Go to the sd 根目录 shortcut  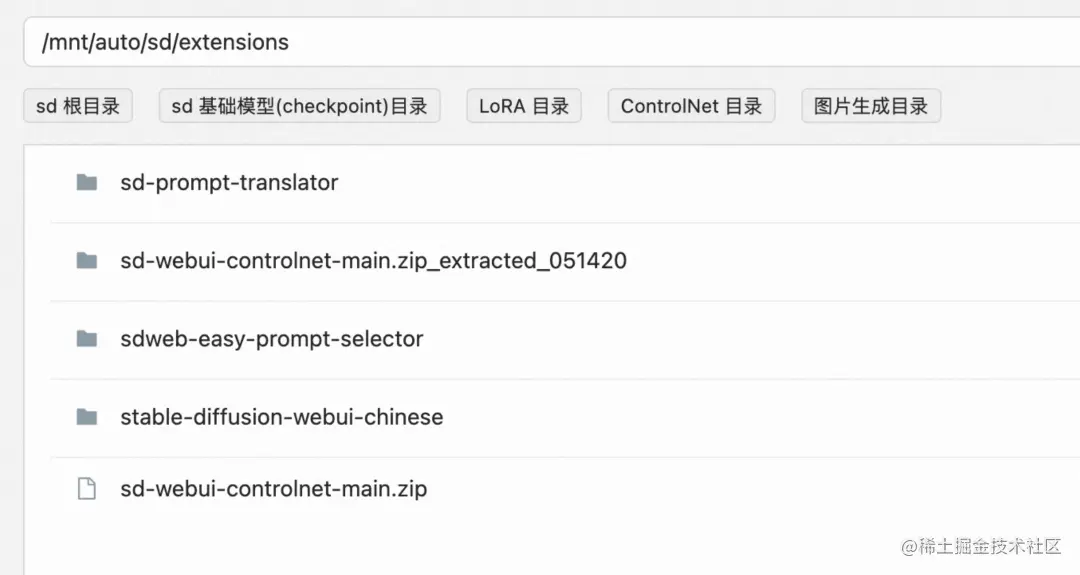[78, 106]
